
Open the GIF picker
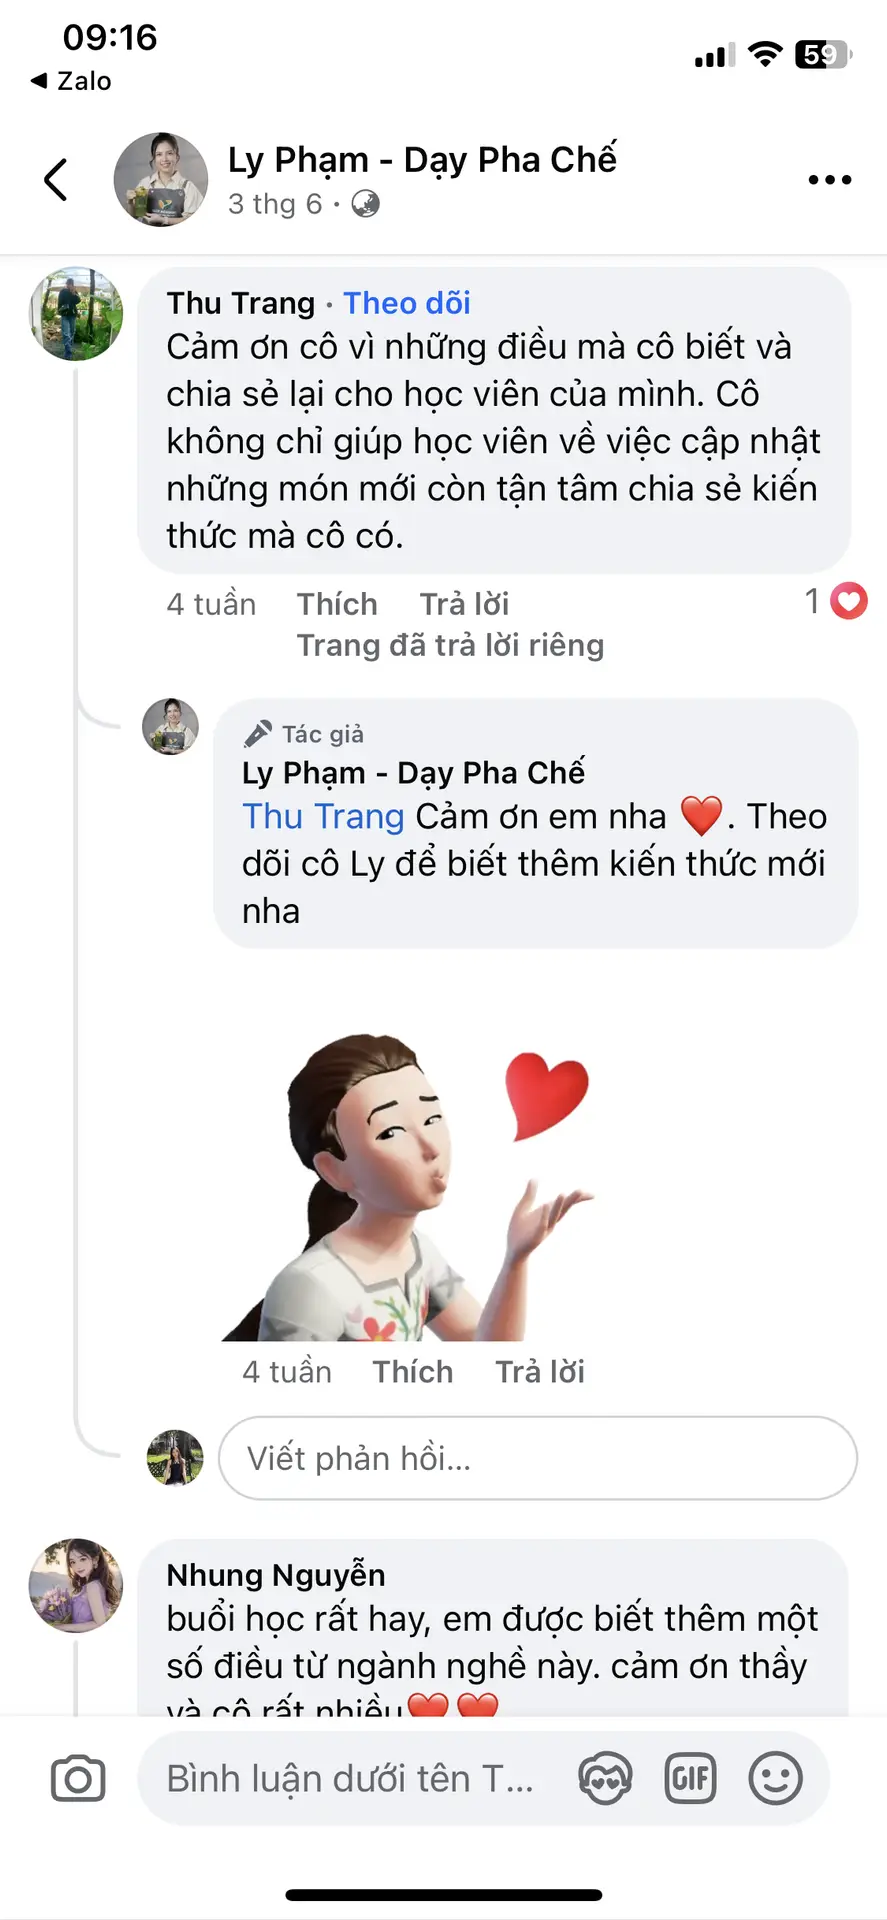click(690, 1779)
